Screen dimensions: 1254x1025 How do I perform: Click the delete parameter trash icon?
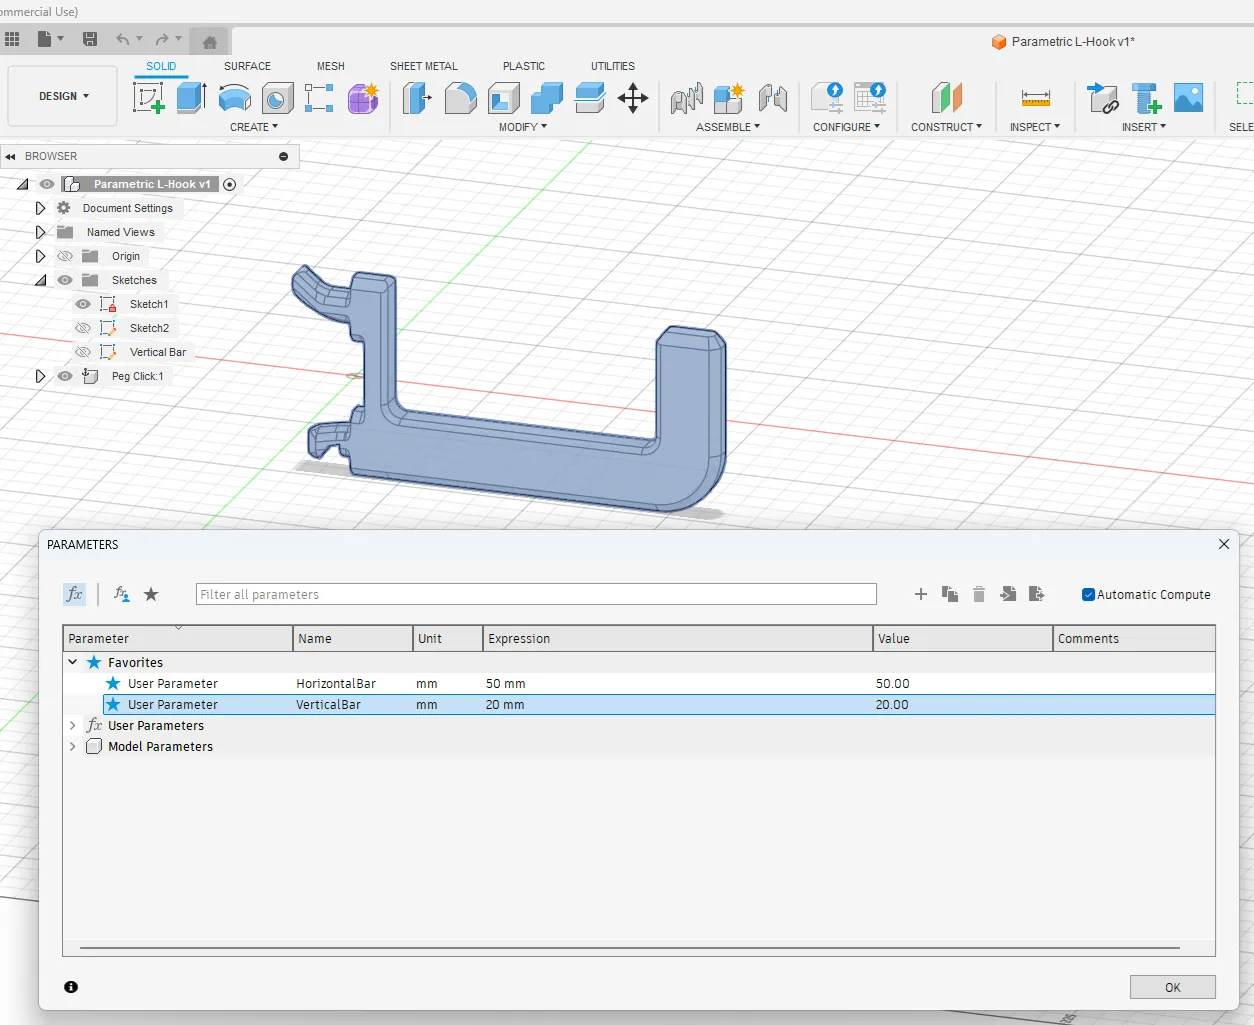tap(979, 594)
